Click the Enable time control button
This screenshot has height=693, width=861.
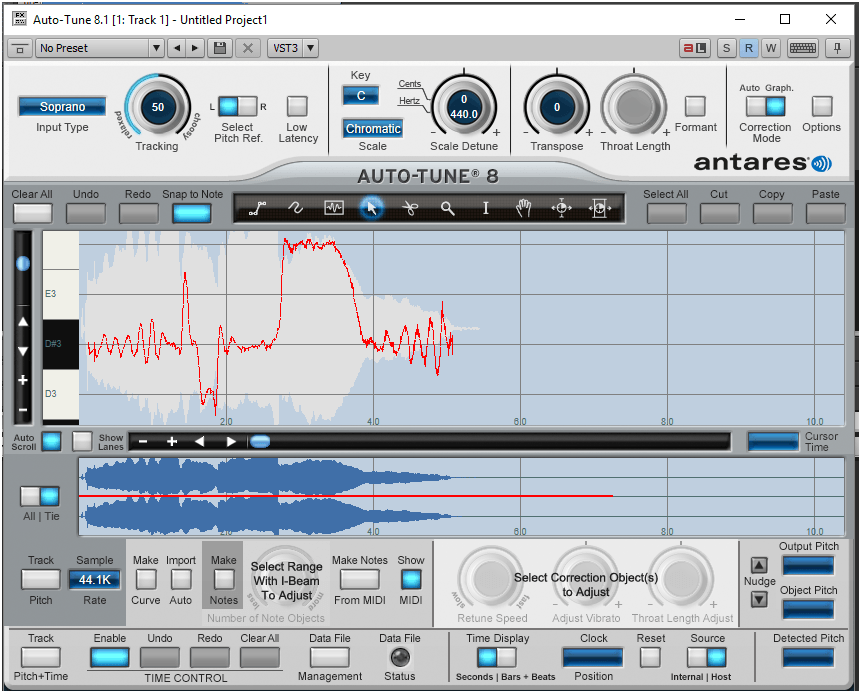pyautogui.click(x=110, y=657)
